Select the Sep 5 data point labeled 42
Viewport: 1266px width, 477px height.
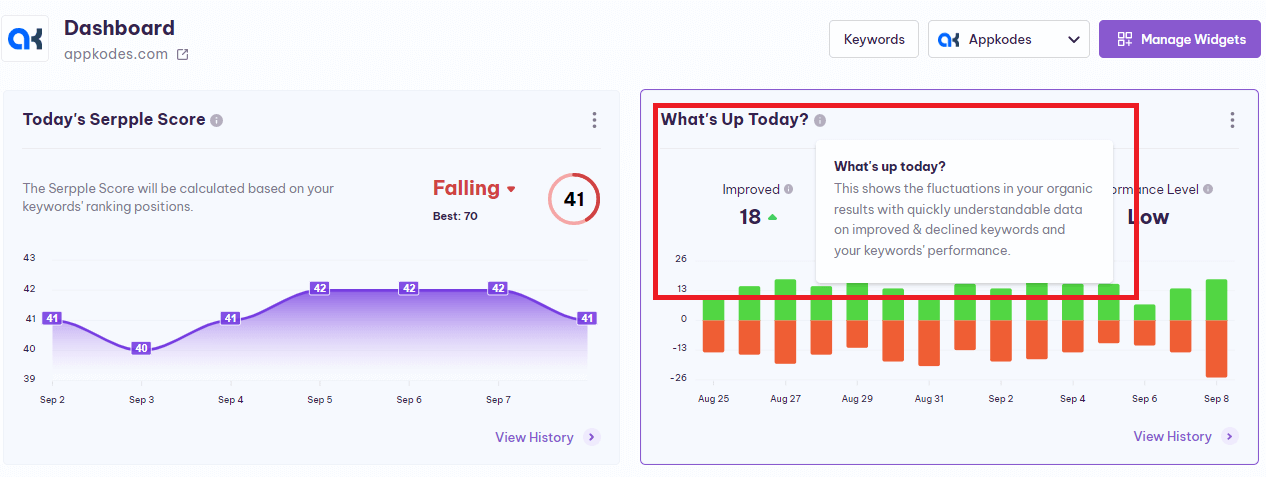320,288
